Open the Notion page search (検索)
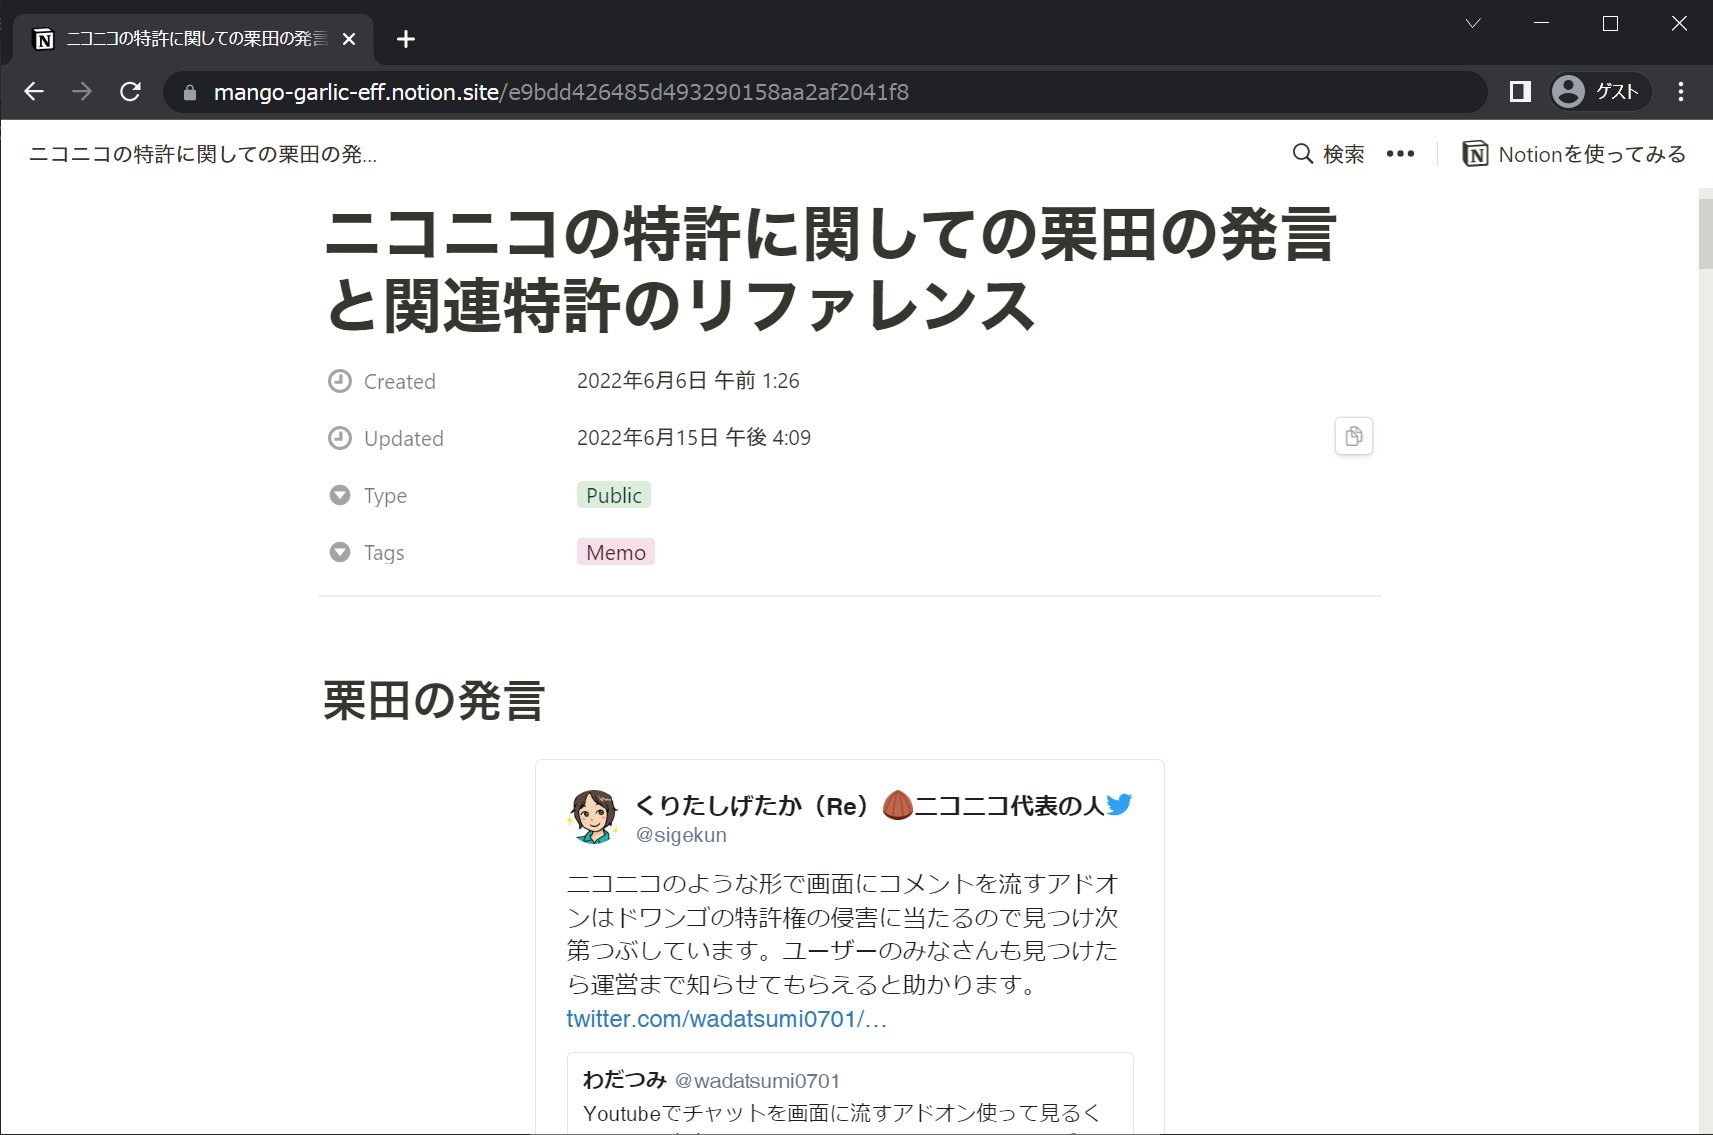This screenshot has height=1135, width=1713. (x=1330, y=154)
